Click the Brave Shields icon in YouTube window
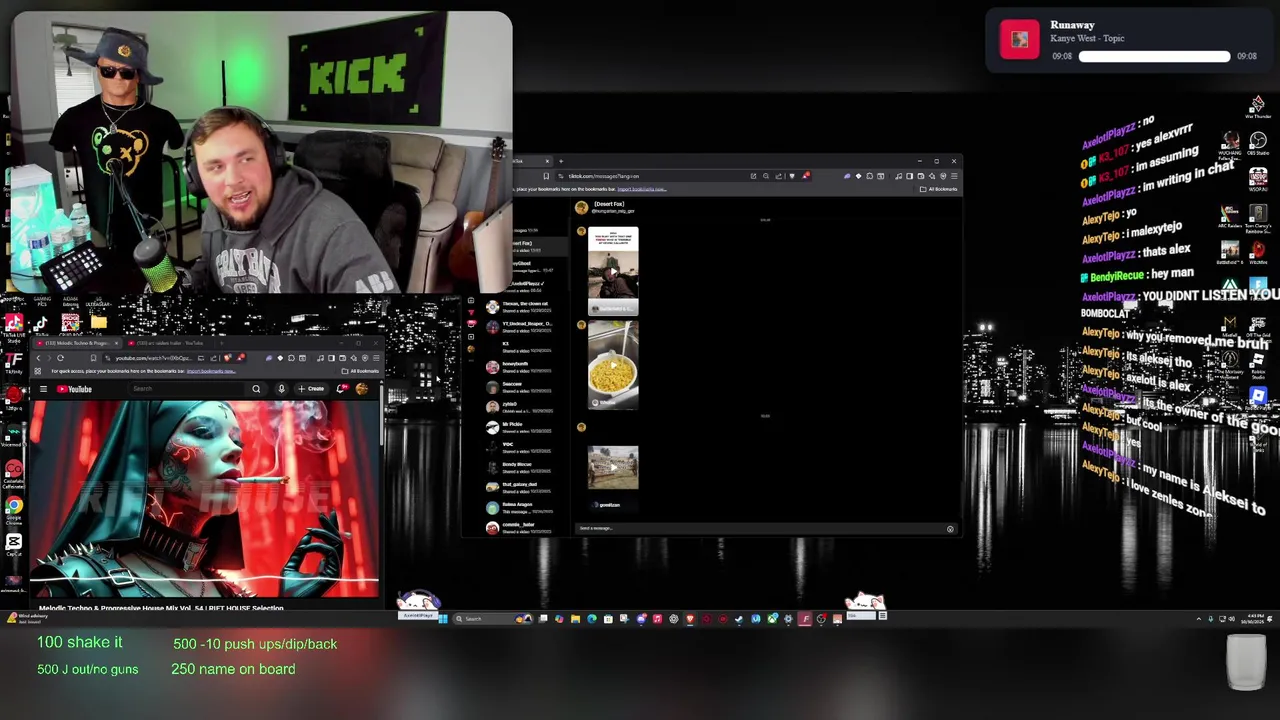 pos(227,358)
